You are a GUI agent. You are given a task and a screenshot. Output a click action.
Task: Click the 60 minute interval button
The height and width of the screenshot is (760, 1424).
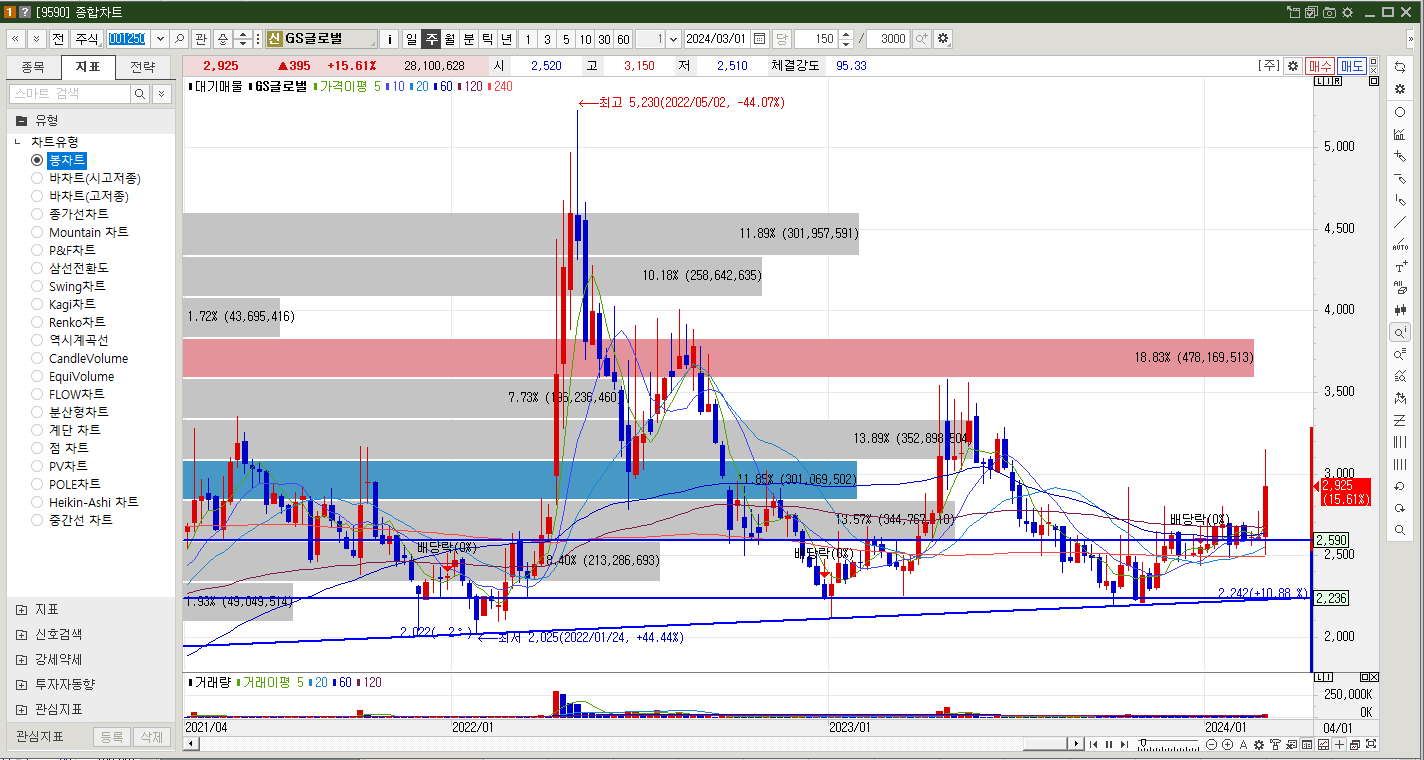coord(623,39)
